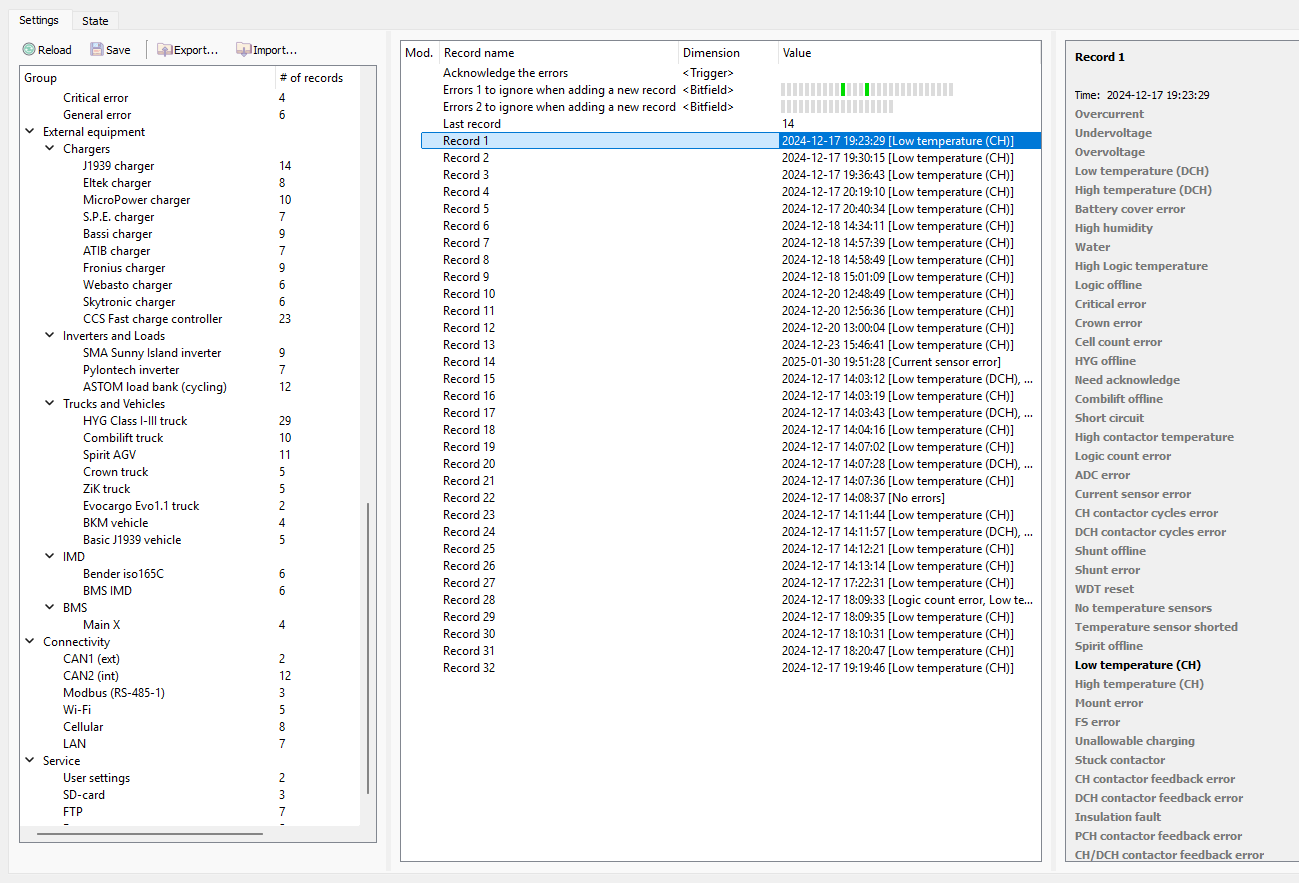Select the CCS Fast charge controller item
1299x883 pixels.
(x=152, y=319)
